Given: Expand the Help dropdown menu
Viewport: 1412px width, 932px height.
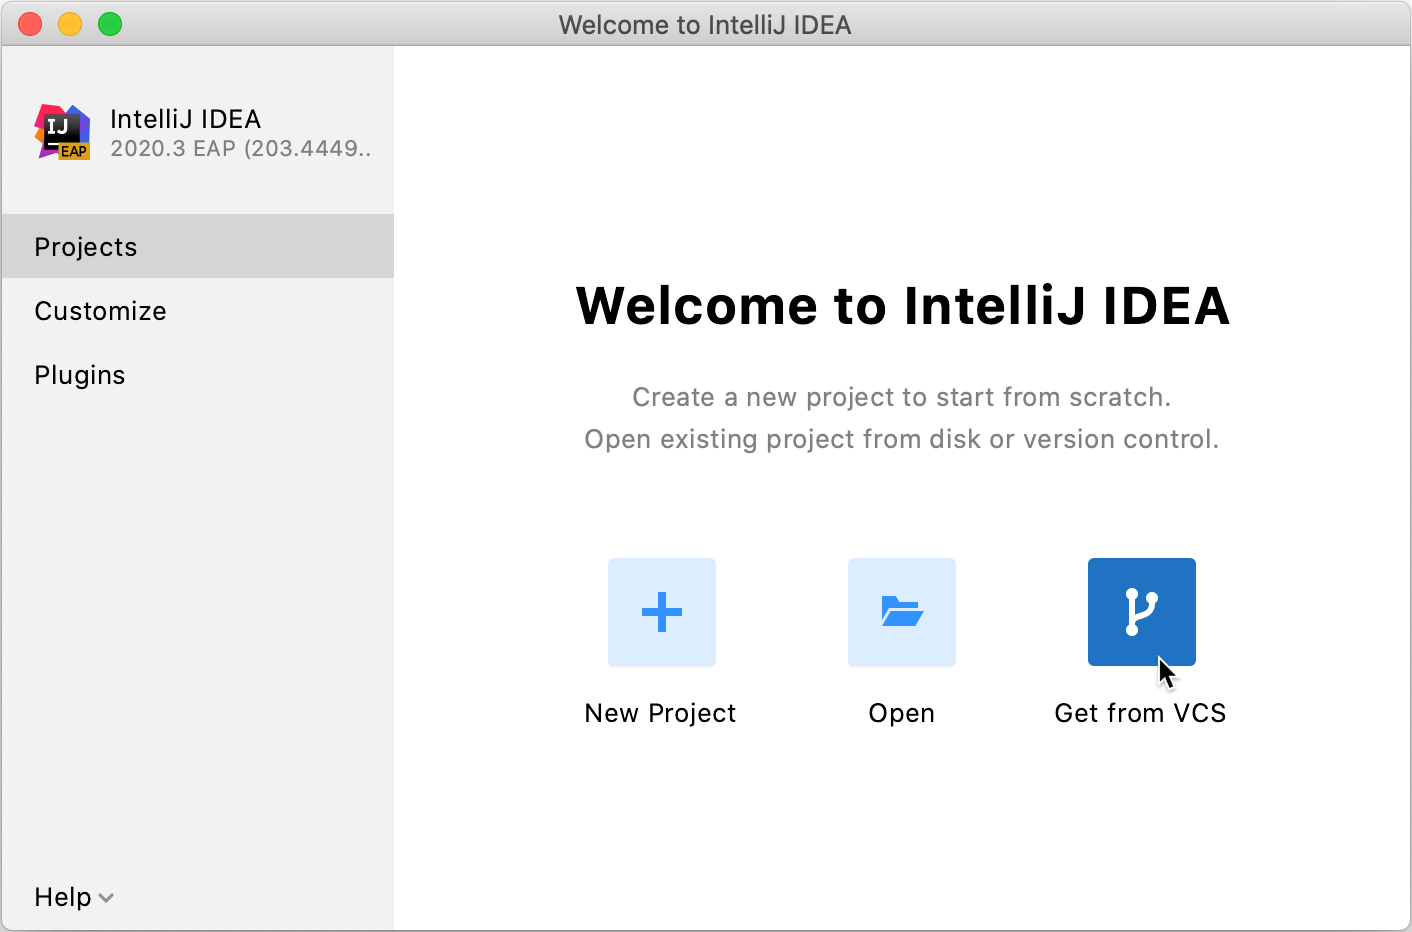Looking at the screenshot, I should pos(74,897).
